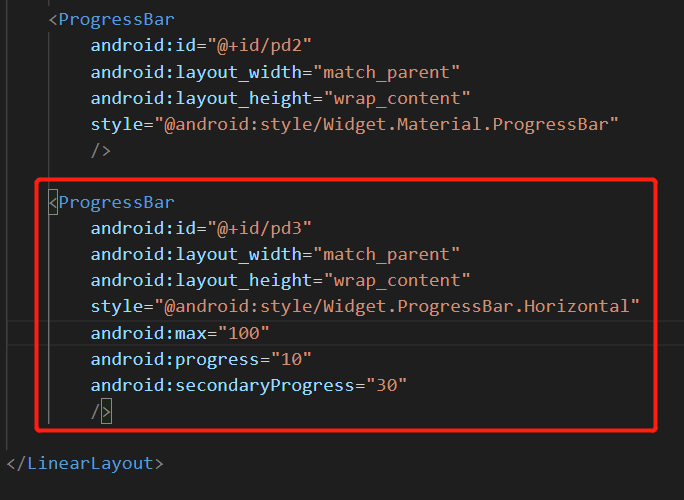Click the highlighted opening bracket of the second ProgressBar

pos(53,202)
